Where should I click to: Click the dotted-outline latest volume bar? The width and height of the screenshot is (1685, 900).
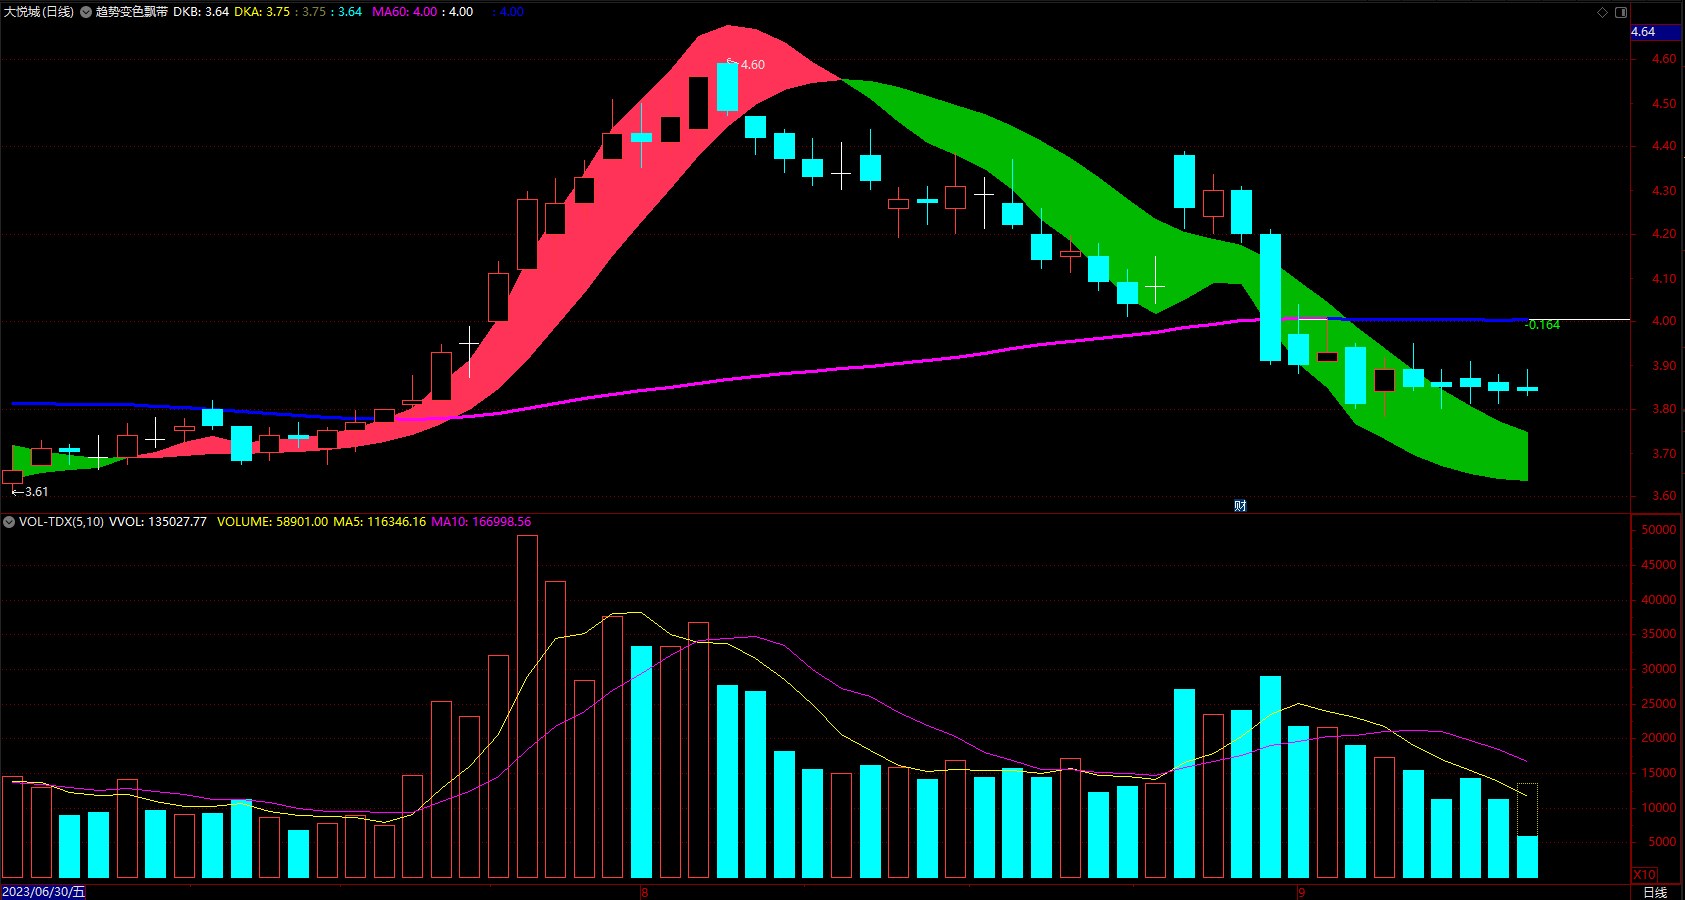point(1527,831)
